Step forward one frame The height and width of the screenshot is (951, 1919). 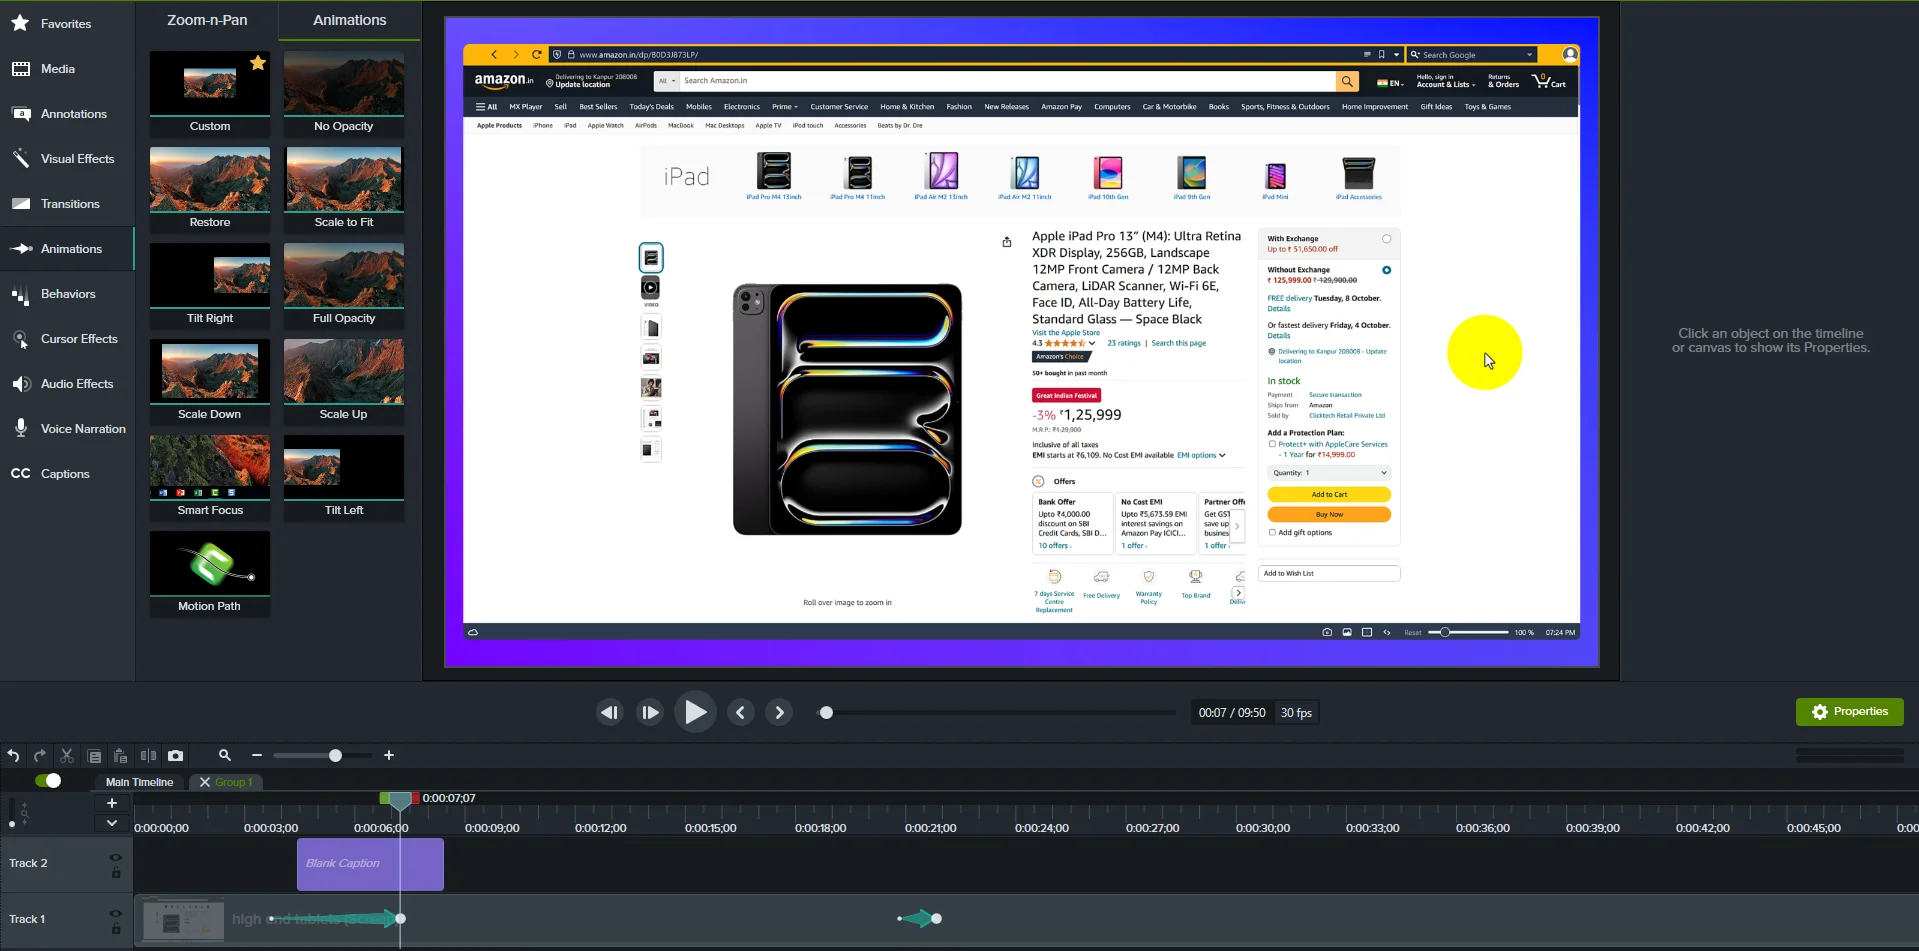(650, 712)
